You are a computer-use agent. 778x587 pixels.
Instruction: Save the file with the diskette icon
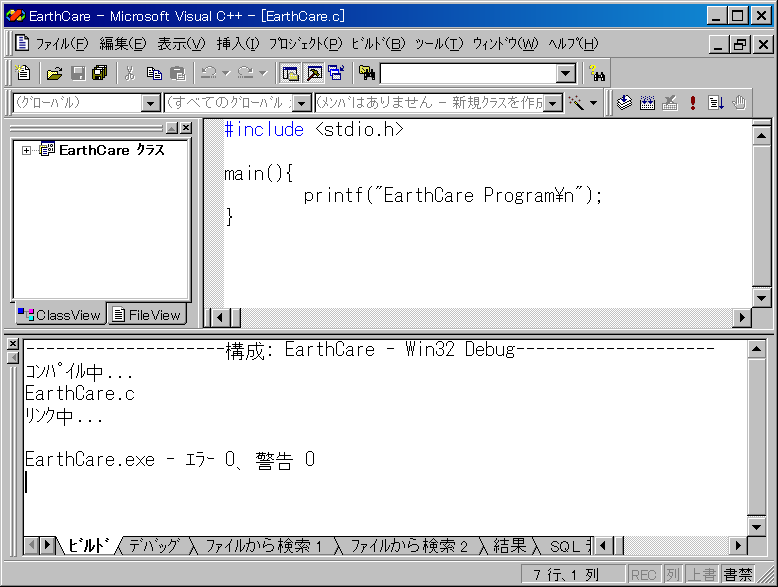[78, 73]
